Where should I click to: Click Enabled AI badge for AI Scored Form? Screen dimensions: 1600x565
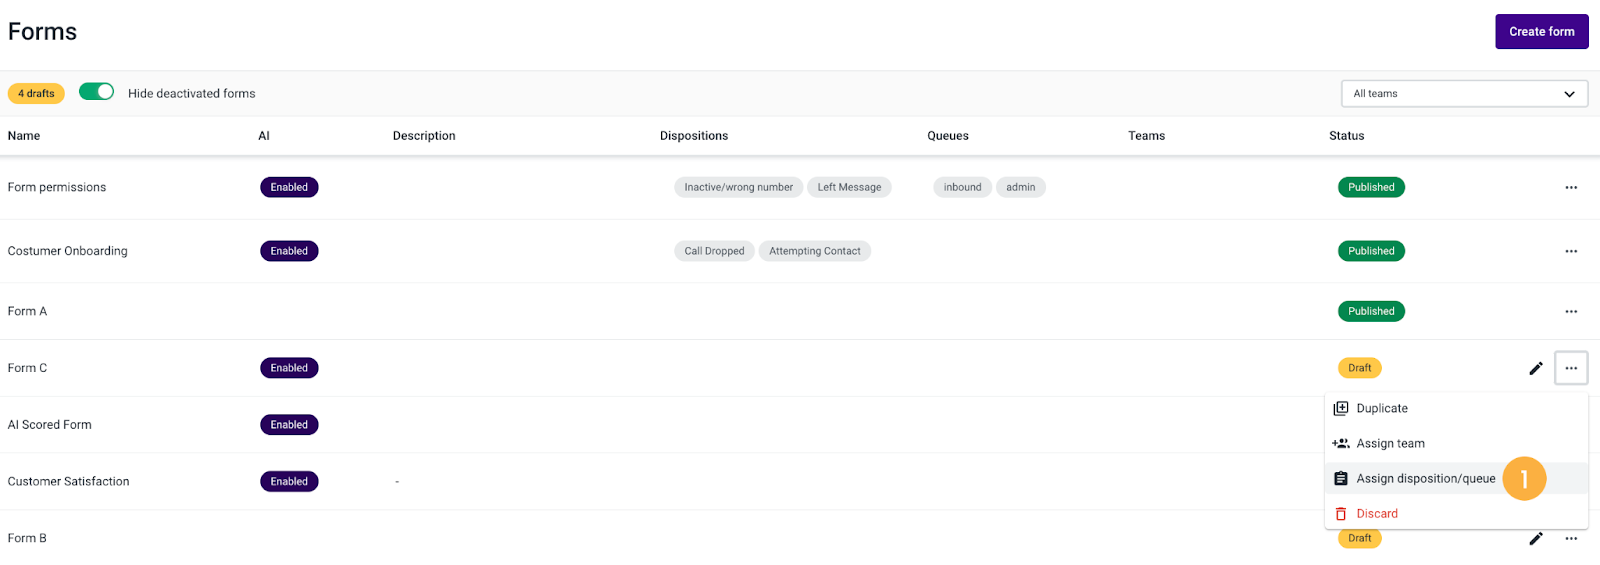(x=289, y=425)
